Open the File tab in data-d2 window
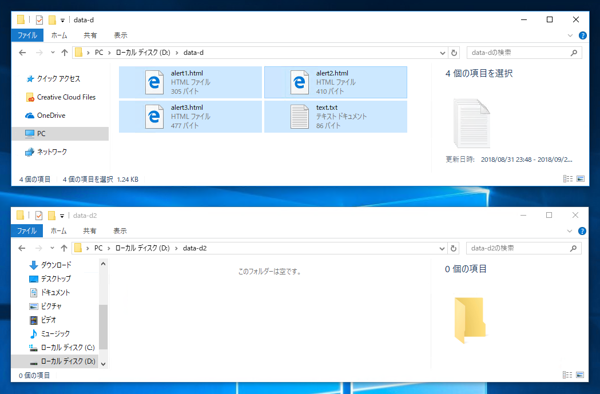Viewport: 600px width, 394px height. click(27, 231)
